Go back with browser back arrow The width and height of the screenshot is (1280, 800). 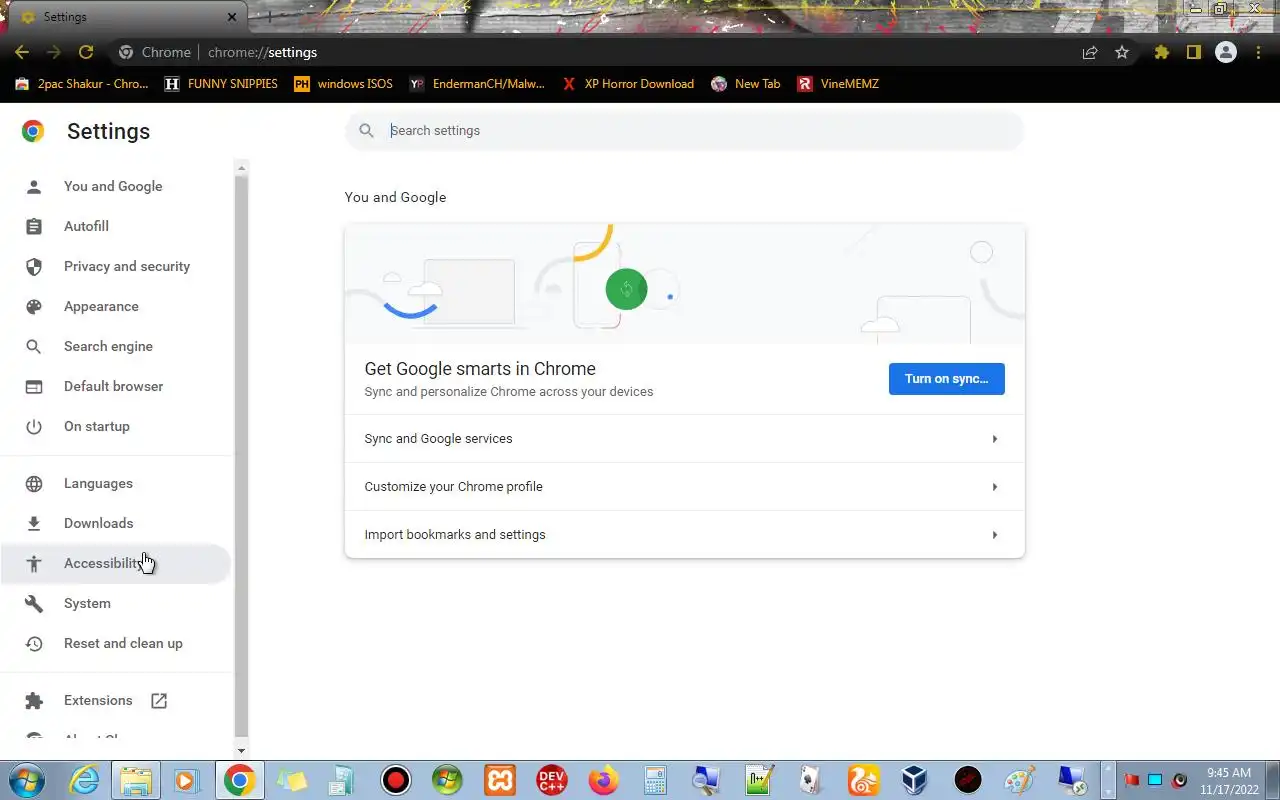(x=22, y=52)
